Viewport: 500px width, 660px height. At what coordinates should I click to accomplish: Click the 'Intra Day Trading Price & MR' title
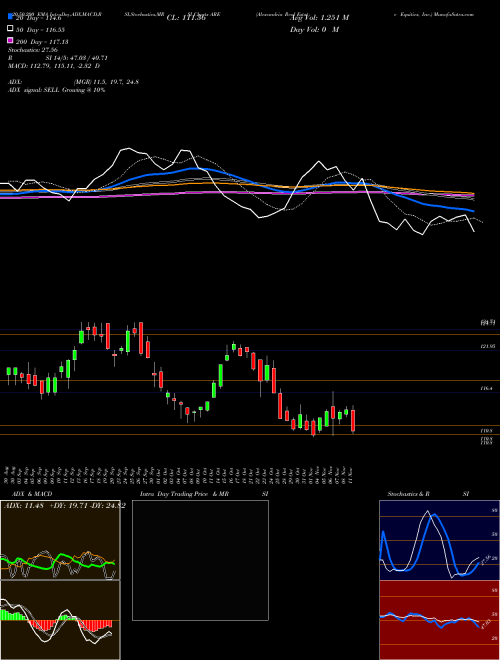[184, 494]
